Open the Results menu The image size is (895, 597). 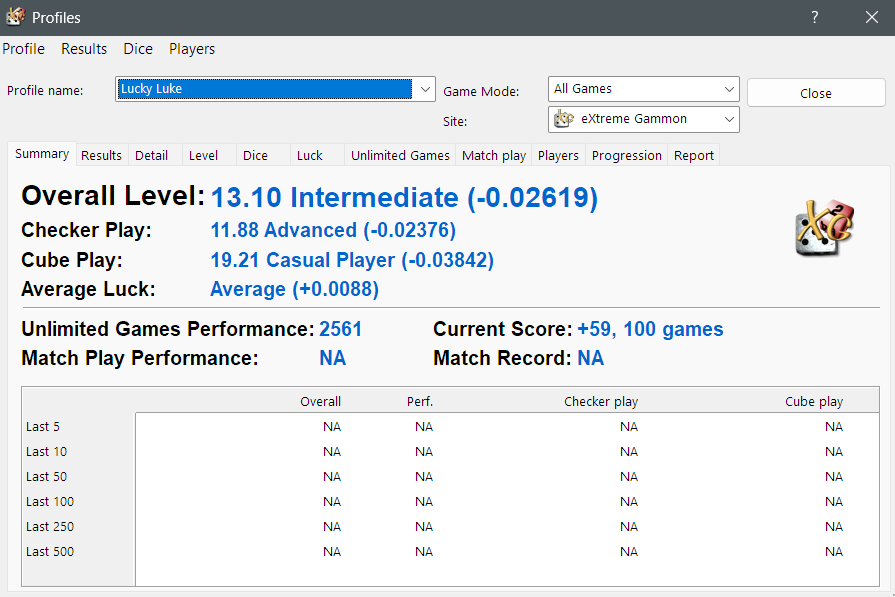[x=84, y=49]
